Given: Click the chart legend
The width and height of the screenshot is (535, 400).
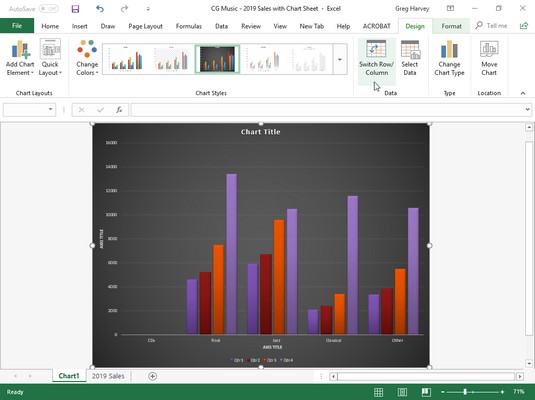Looking at the screenshot, I should click(x=261, y=360).
